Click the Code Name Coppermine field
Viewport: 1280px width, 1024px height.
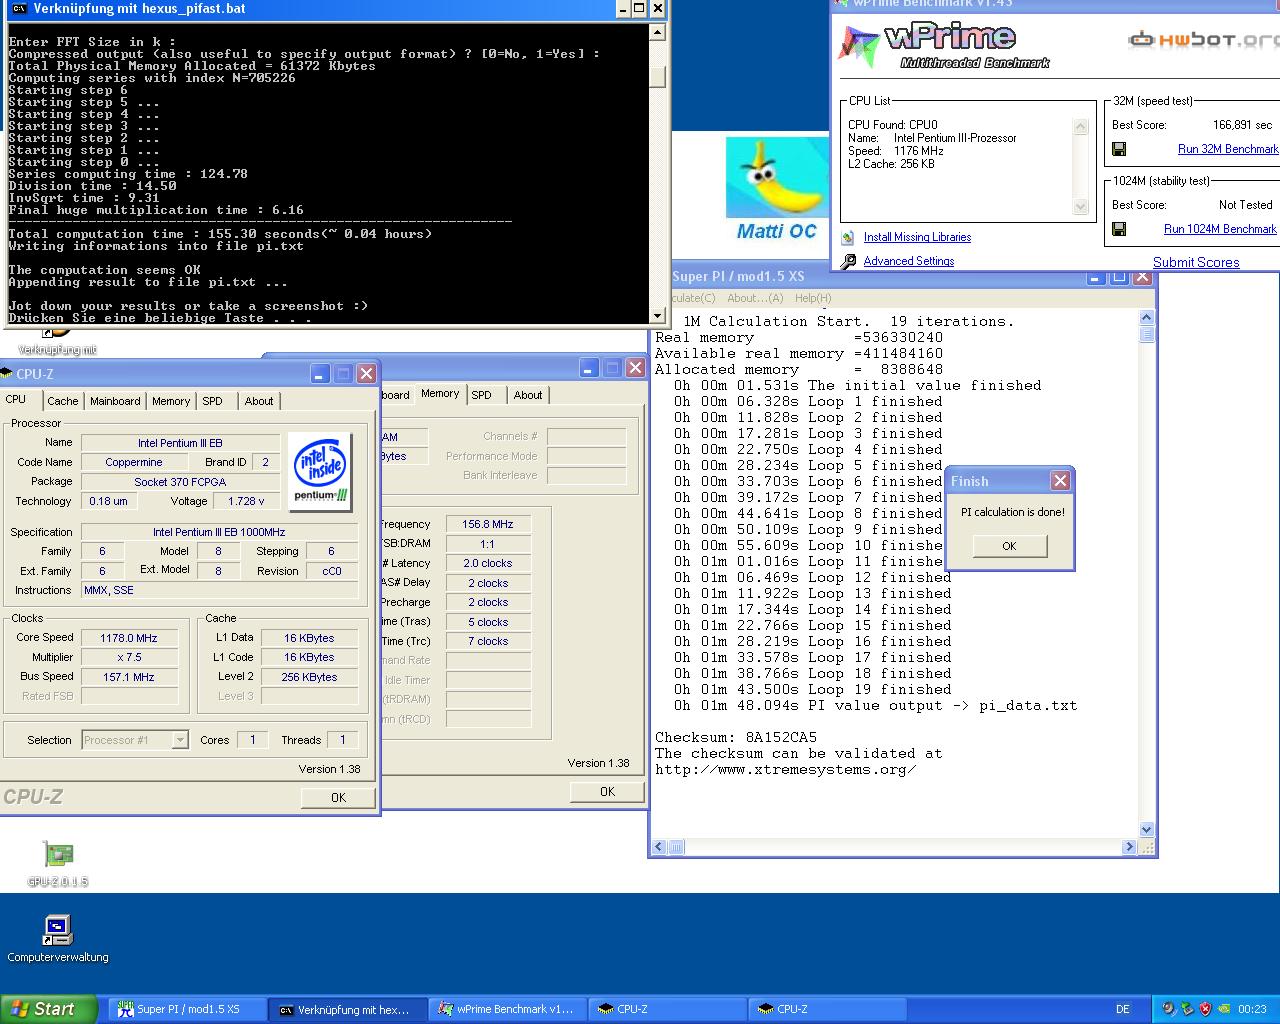click(x=134, y=462)
